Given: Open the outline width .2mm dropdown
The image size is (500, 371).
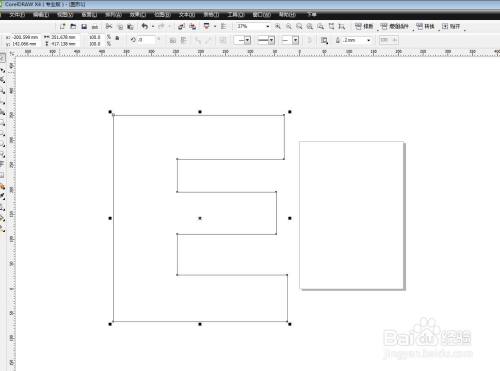Looking at the screenshot, I should (x=369, y=40).
